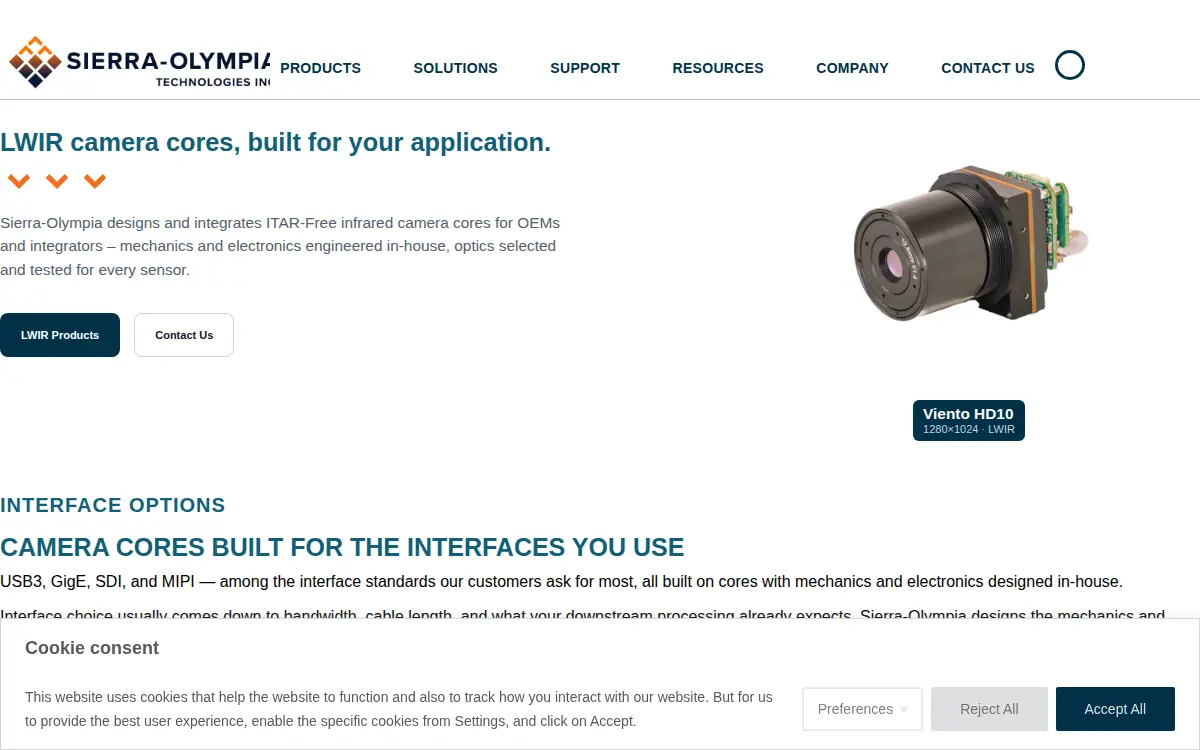Click the Viento HD10 camera image
The height and width of the screenshot is (750, 1200).
pyautogui.click(x=970, y=245)
